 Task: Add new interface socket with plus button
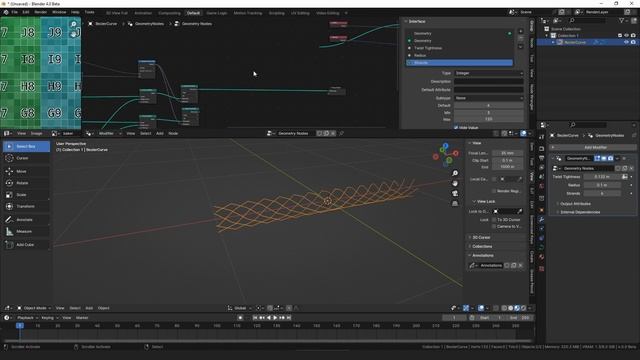(x=520, y=31)
